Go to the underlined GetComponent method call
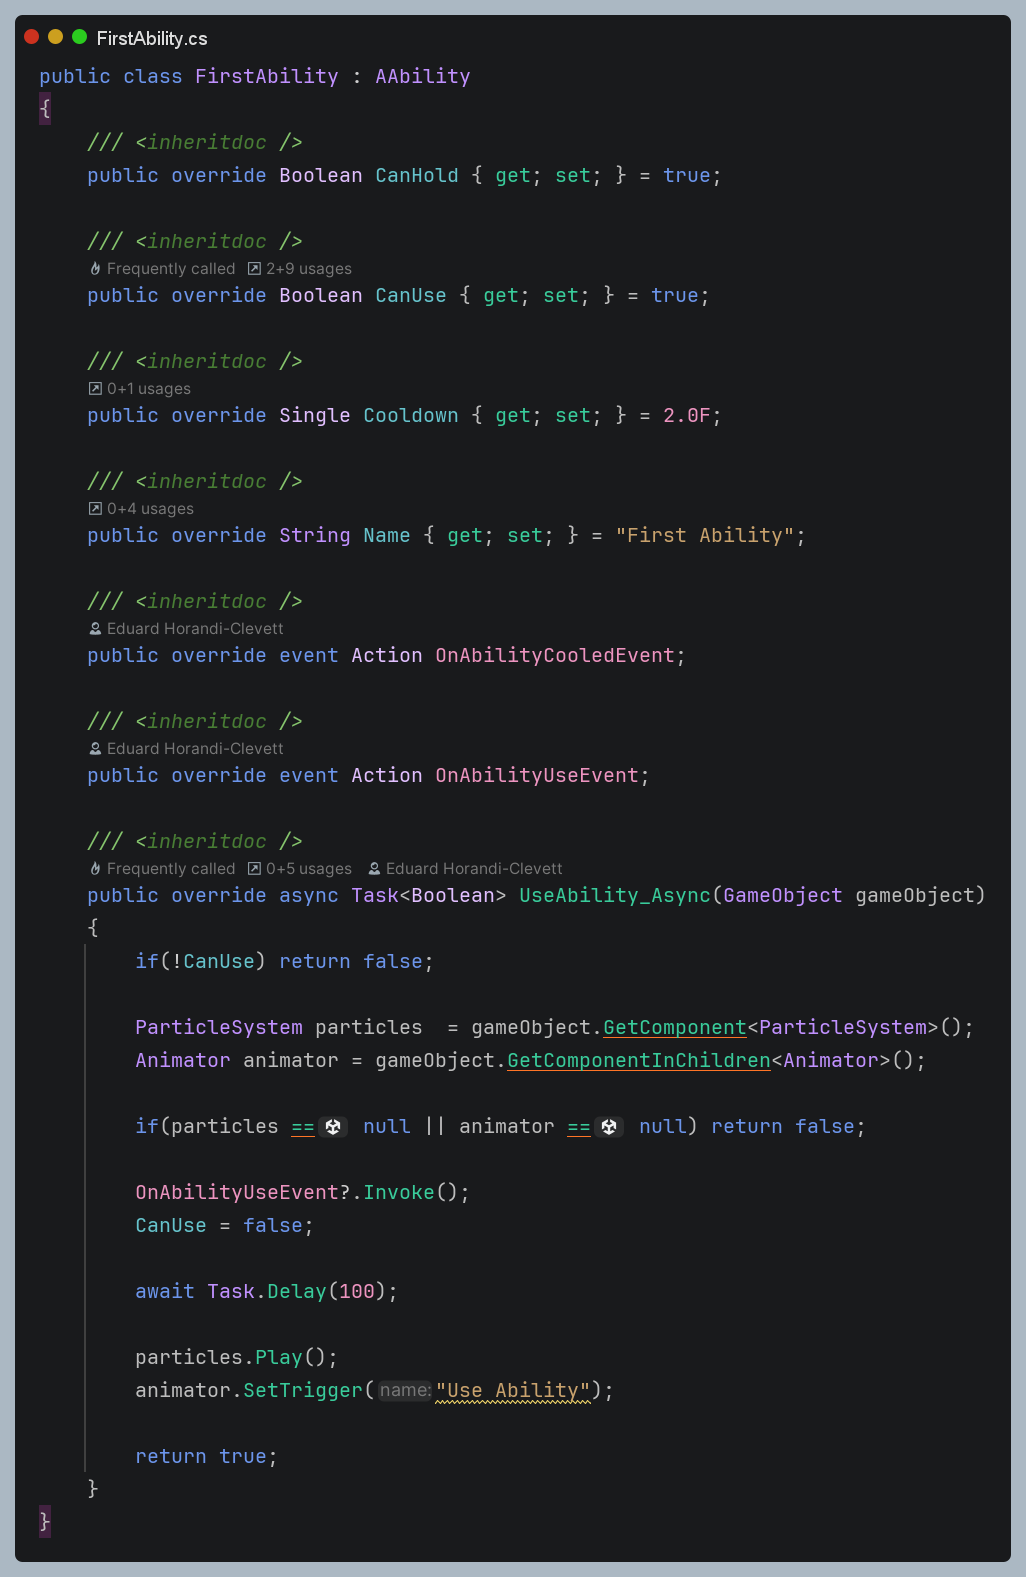Screen dimensions: 1026x1577 674,1028
